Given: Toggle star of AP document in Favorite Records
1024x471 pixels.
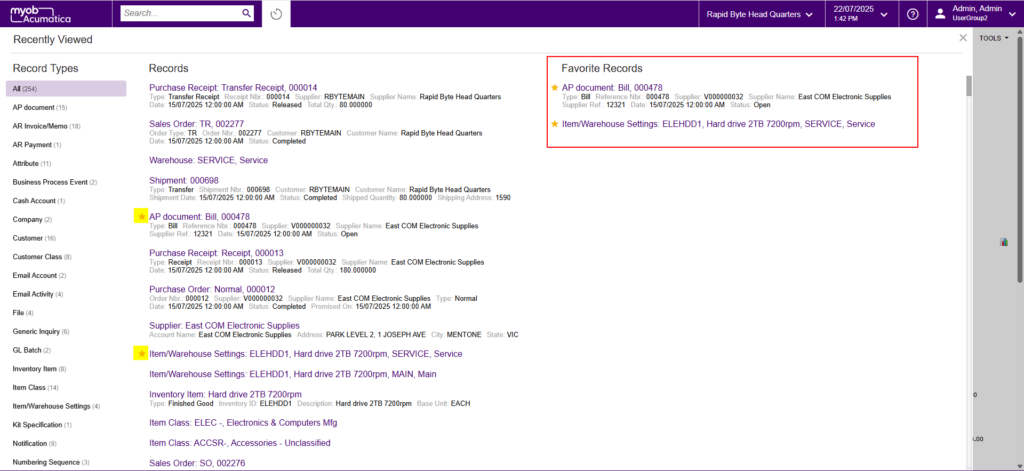Looking at the screenshot, I should 555,87.
